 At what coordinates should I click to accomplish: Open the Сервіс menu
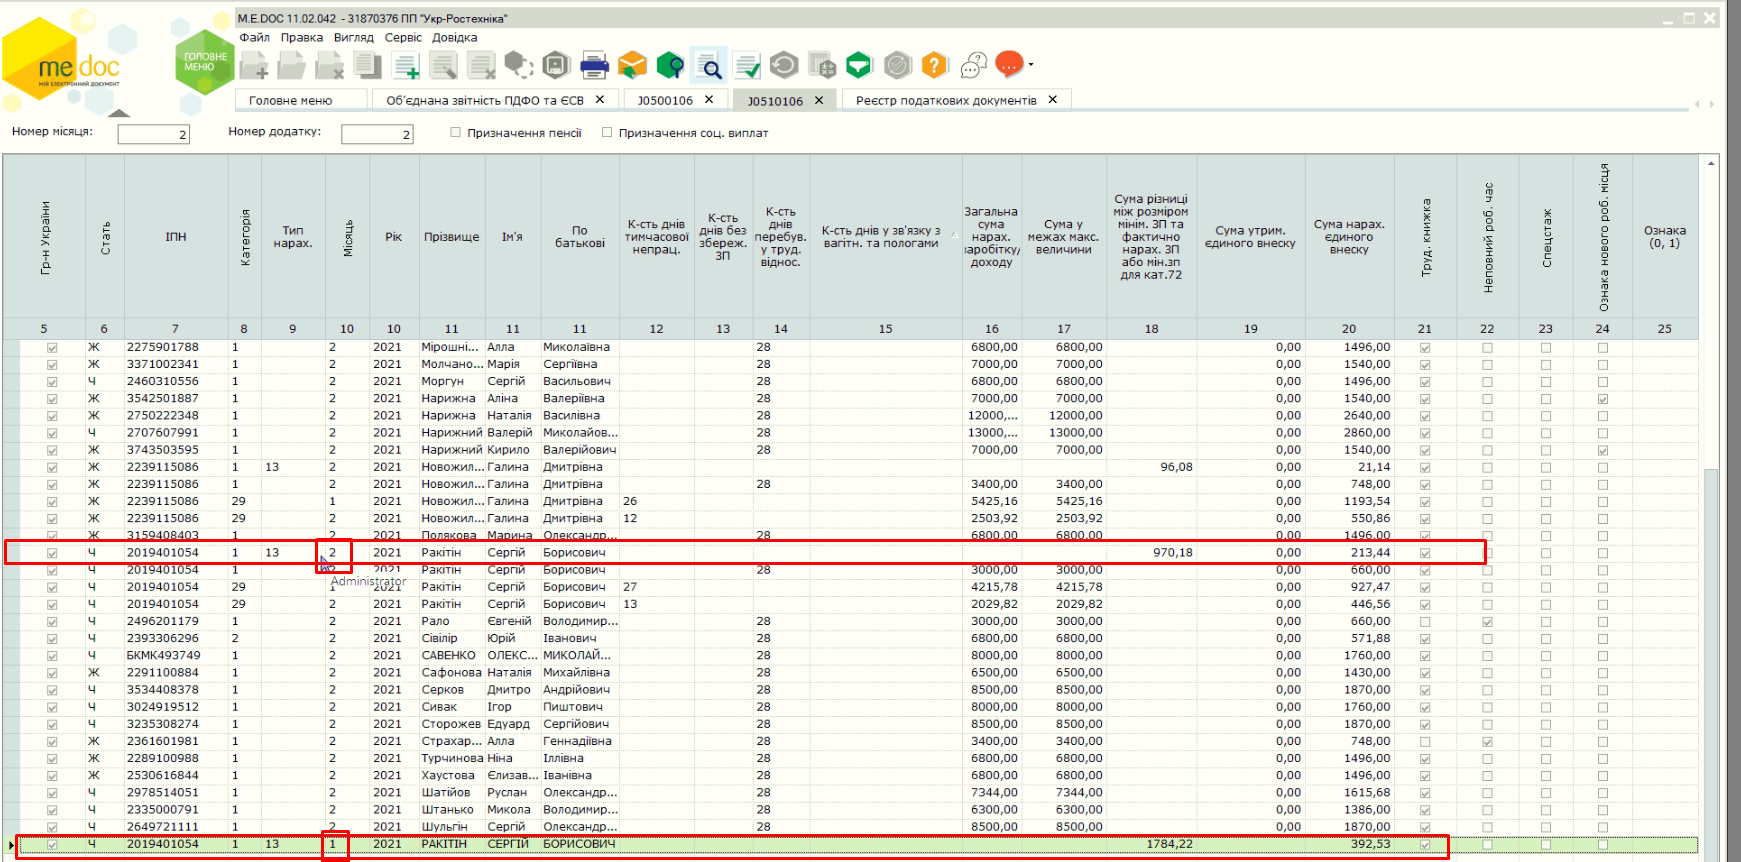pyautogui.click(x=403, y=37)
